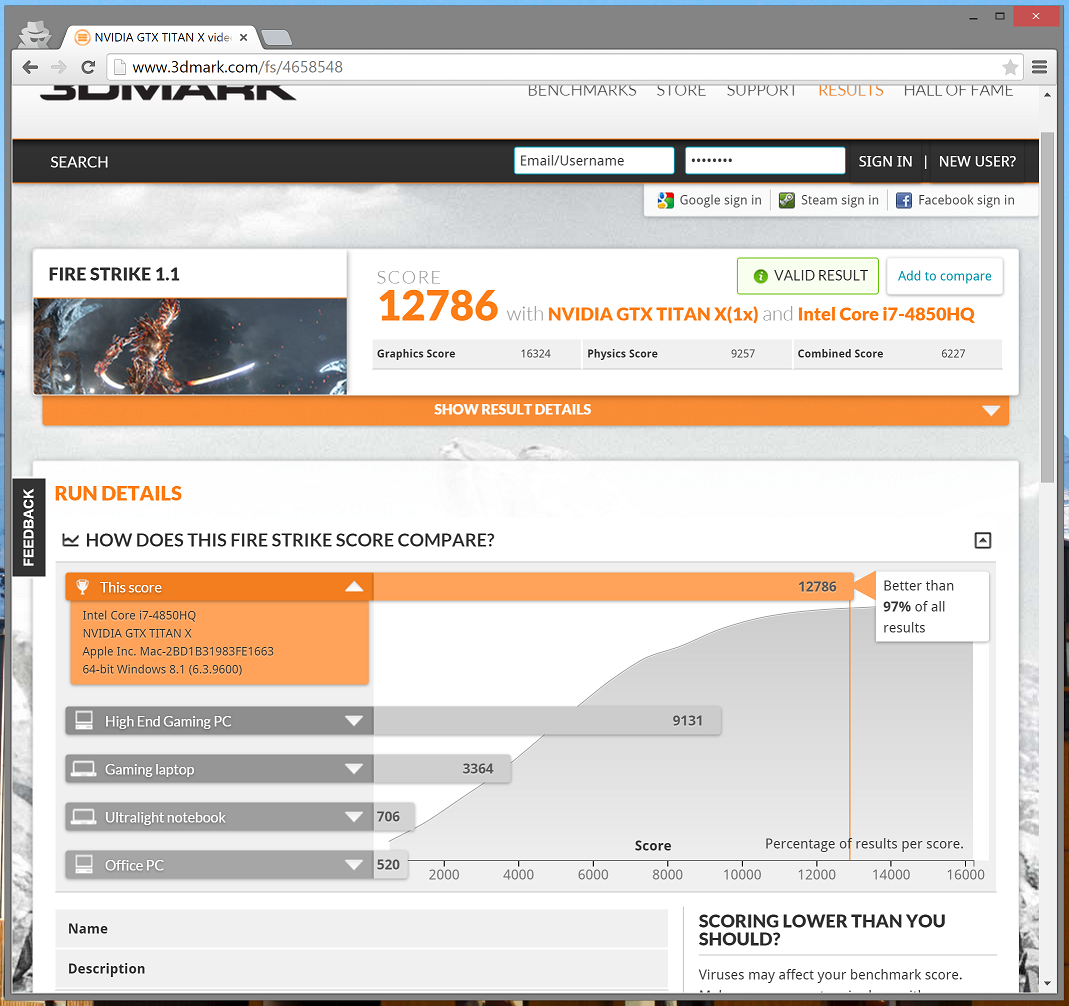Click the page vertical scrollbar thumb
The width and height of the screenshot is (1069, 1006).
coord(1048,307)
